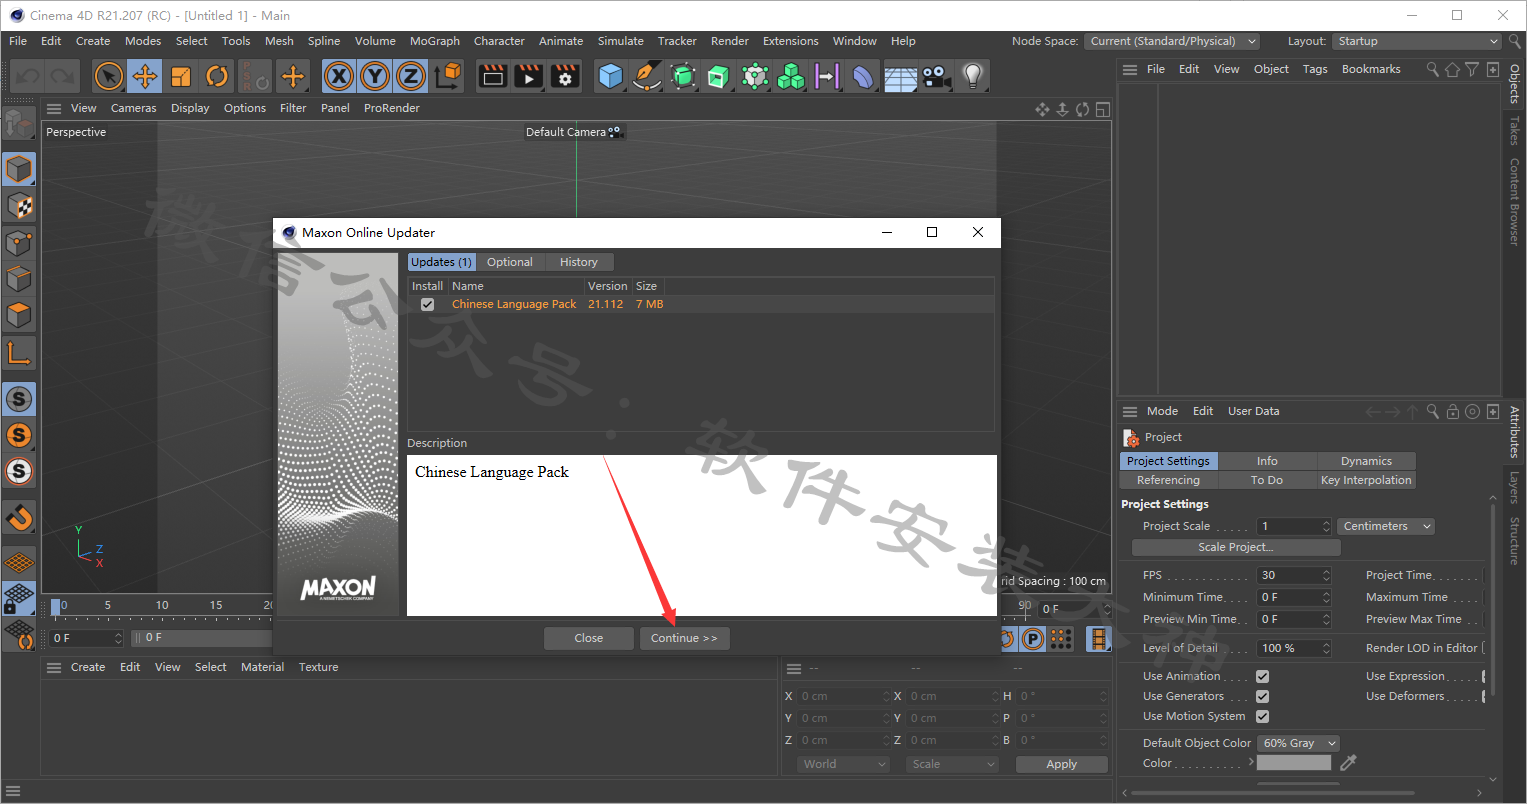Screen dimensions: 1527x804
Task: Select the Live Selection arrow tool
Action: [109, 76]
